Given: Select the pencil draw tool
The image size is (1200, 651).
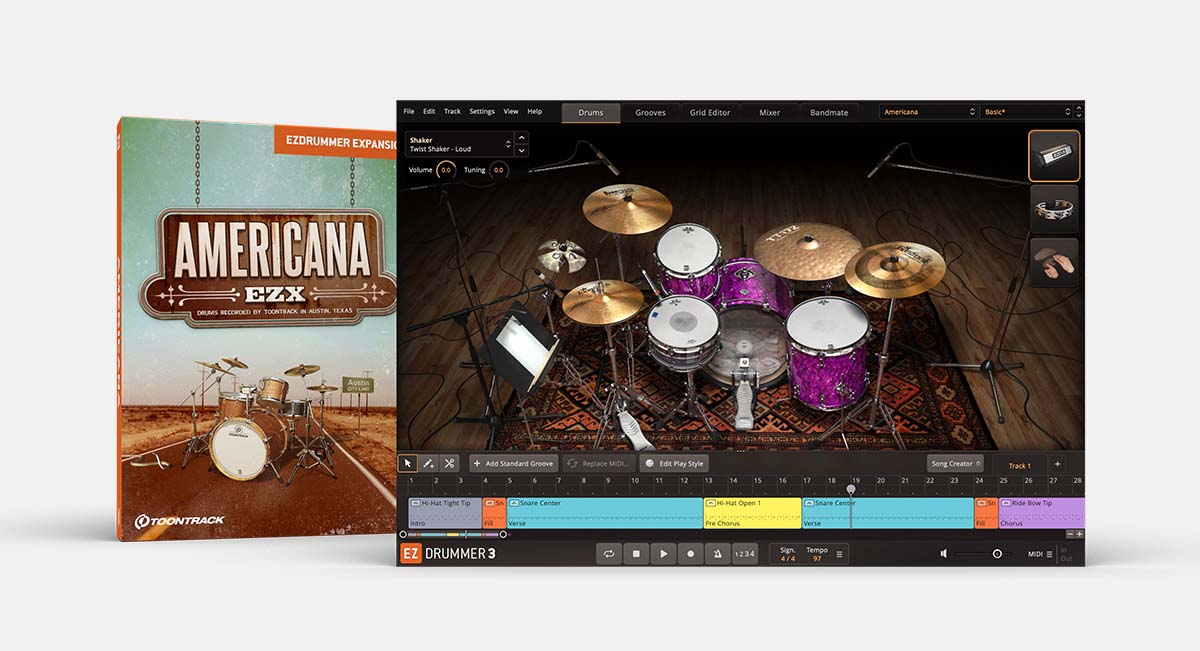Looking at the screenshot, I should (428, 463).
